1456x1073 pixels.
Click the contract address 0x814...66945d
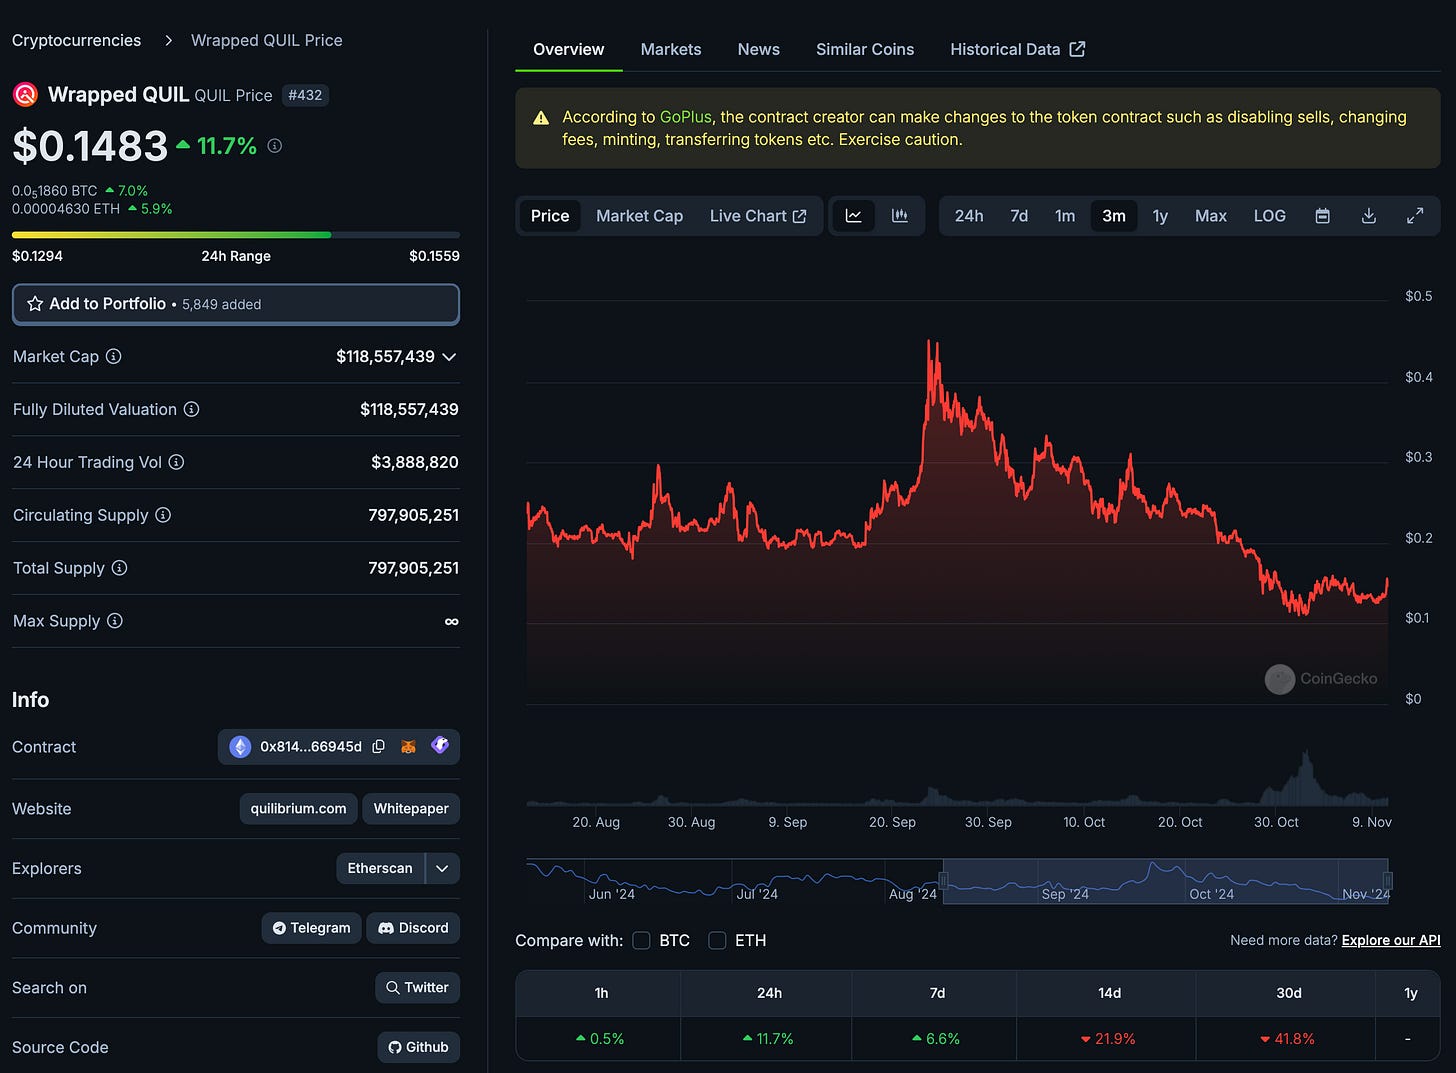coord(311,746)
